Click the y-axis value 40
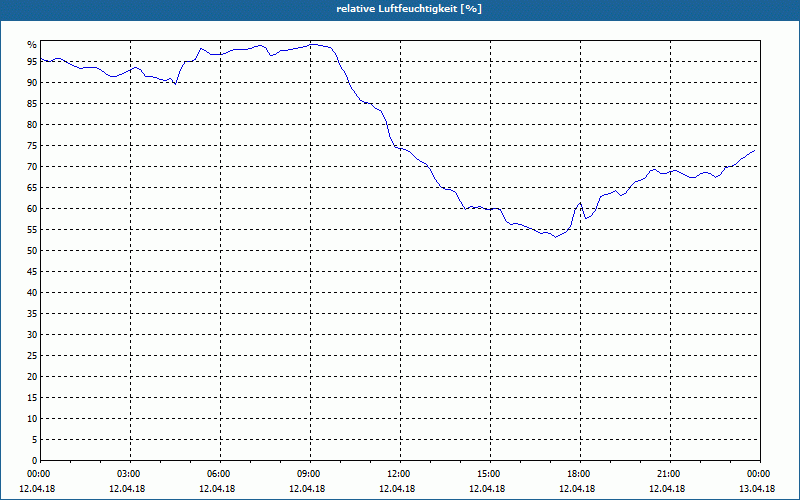 (x=32, y=293)
